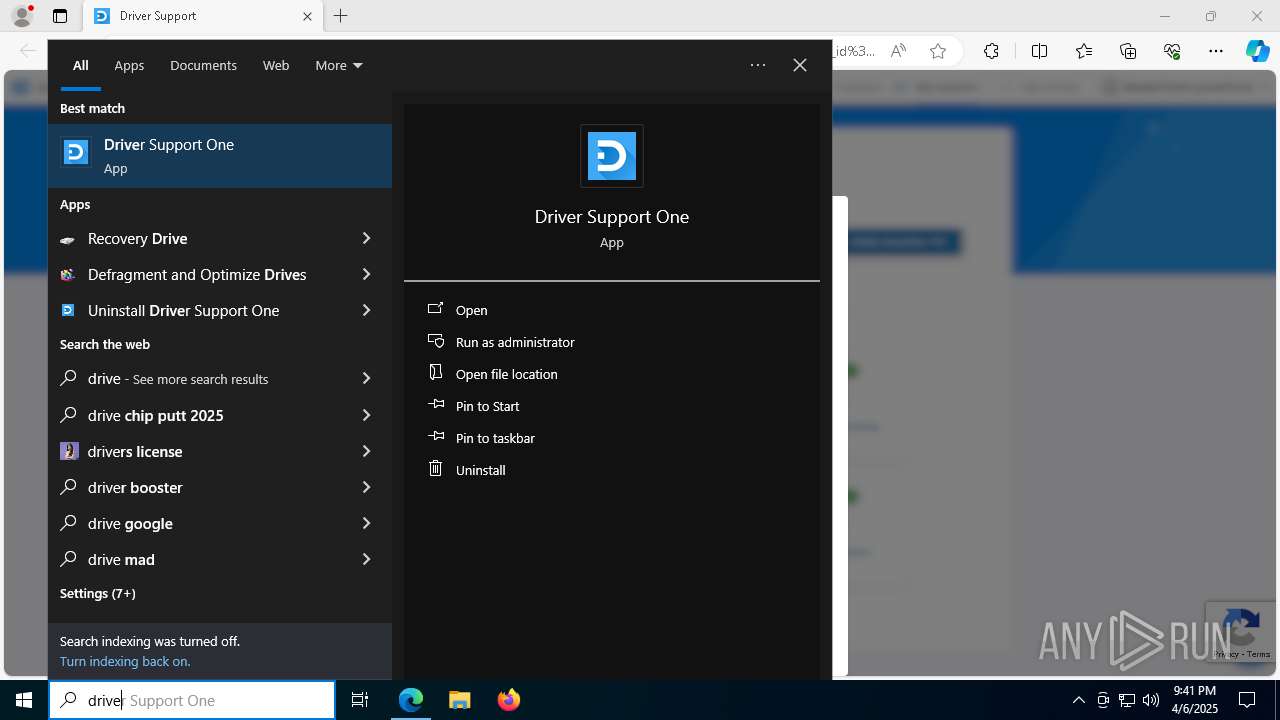
Task: Open Driver Support One best match result
Action: pos(220,156)
